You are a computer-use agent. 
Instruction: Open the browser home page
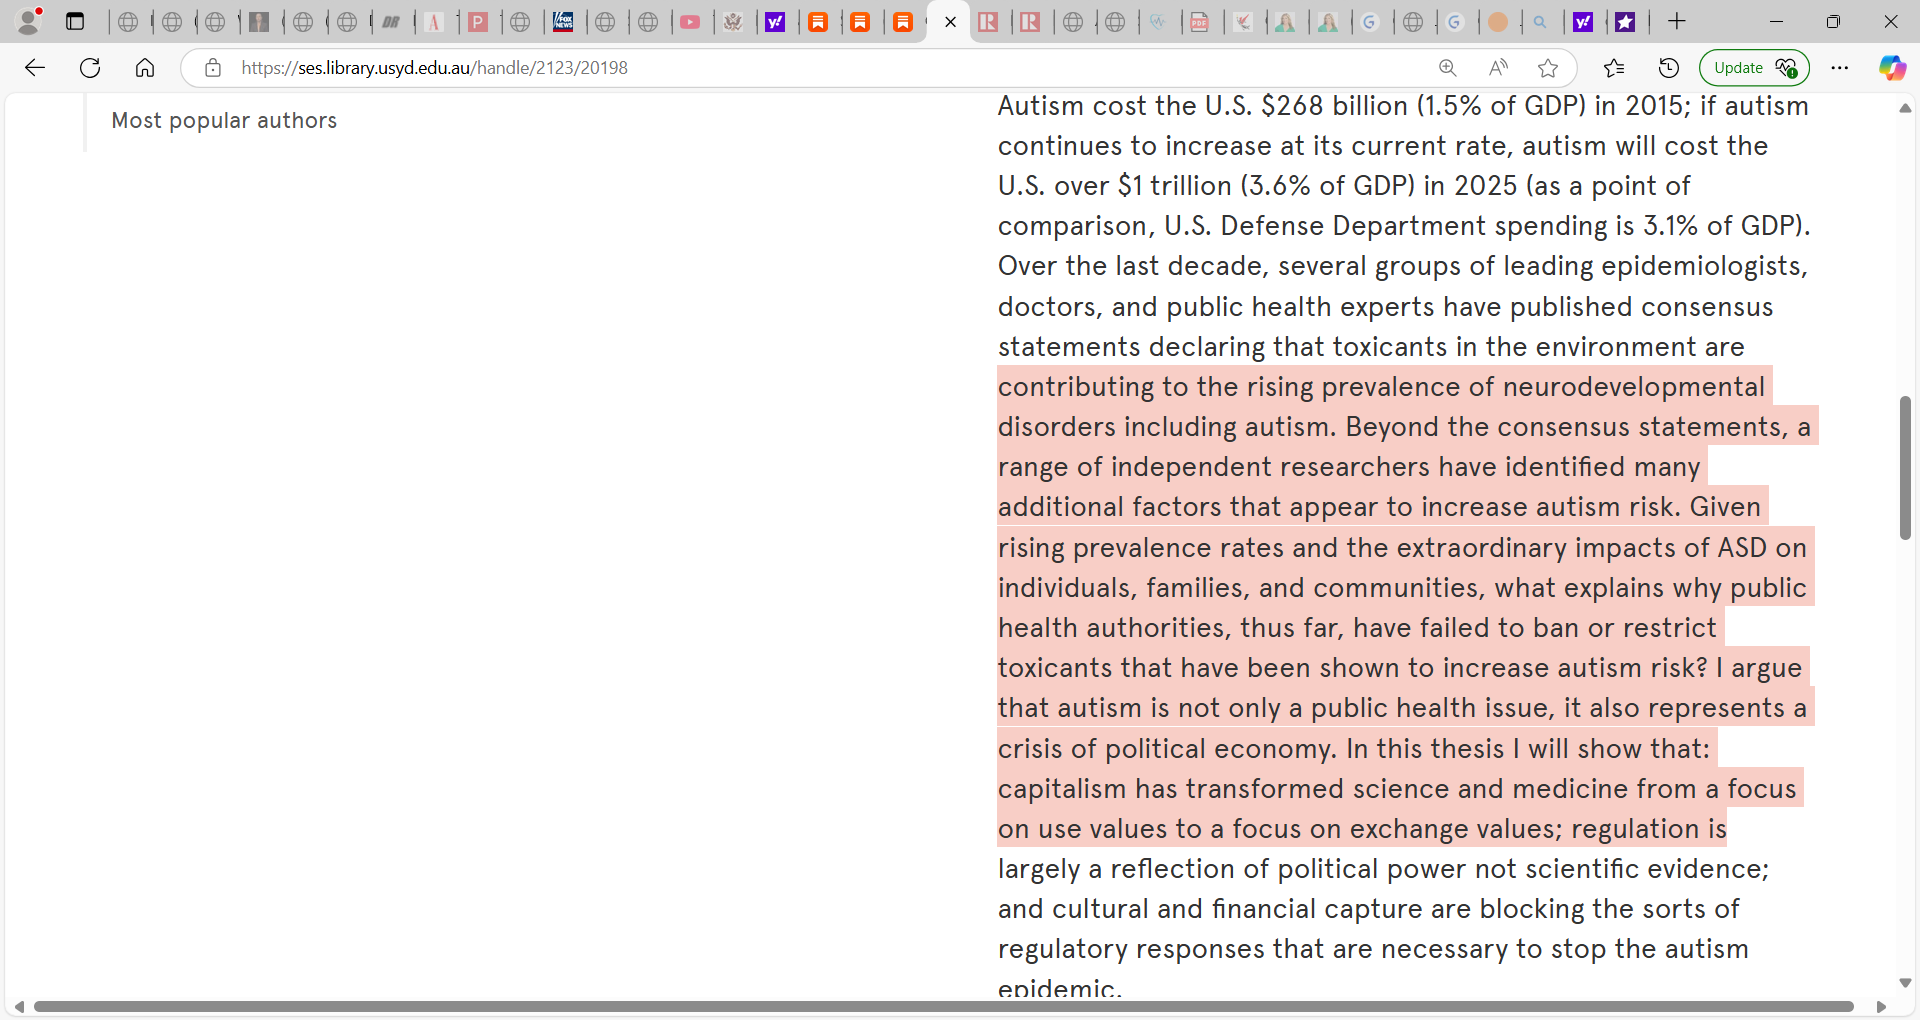click(145, 68)
